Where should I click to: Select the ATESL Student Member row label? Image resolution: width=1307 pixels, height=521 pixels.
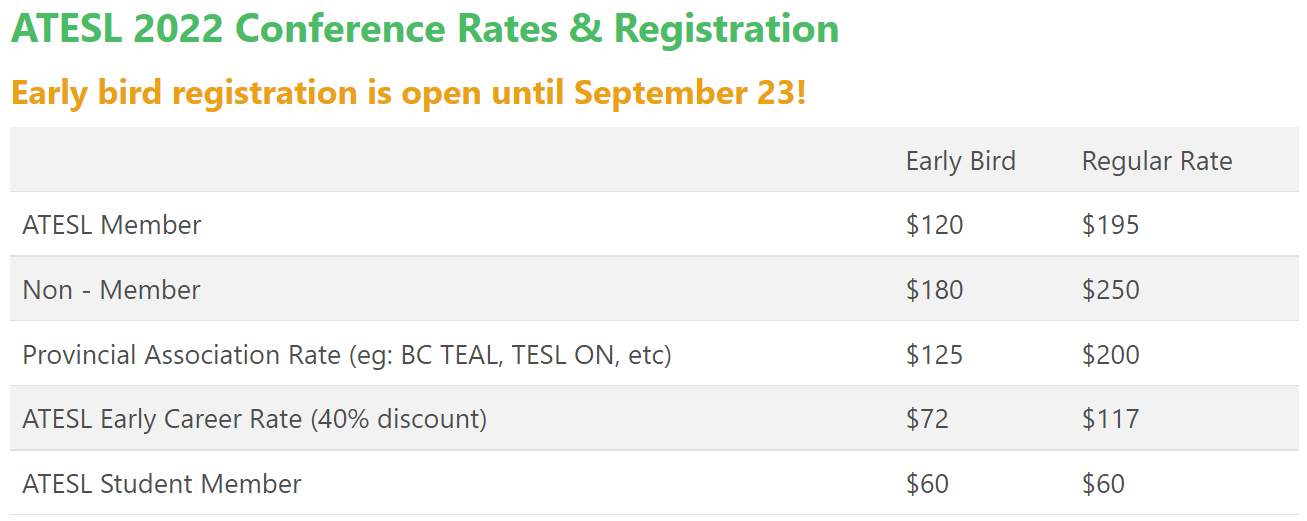click(162, 484)
